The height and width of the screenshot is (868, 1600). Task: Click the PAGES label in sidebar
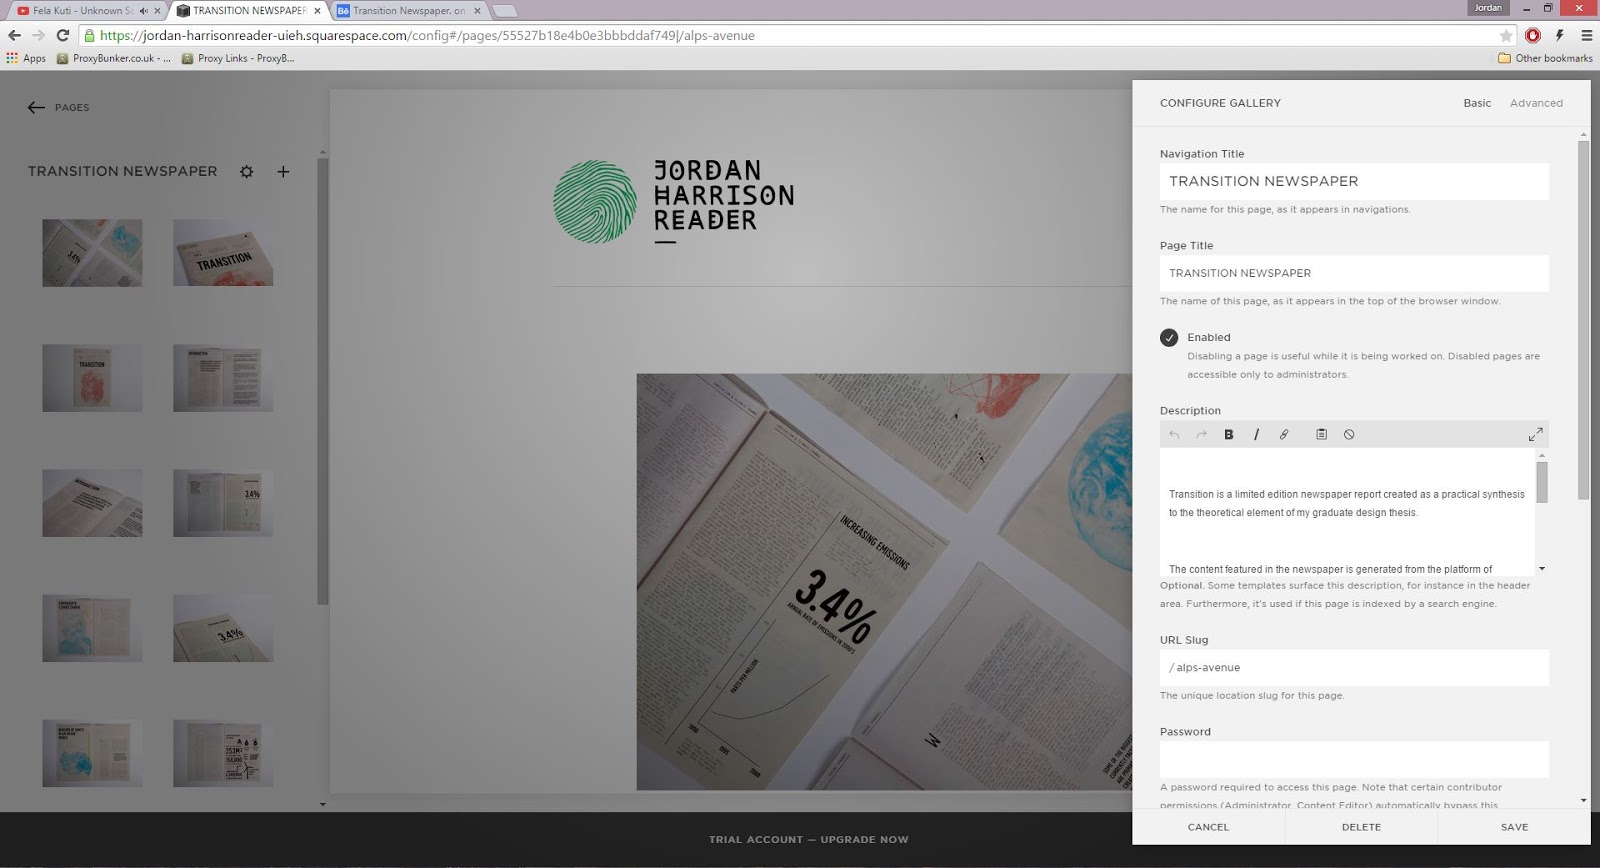[72, 107]
